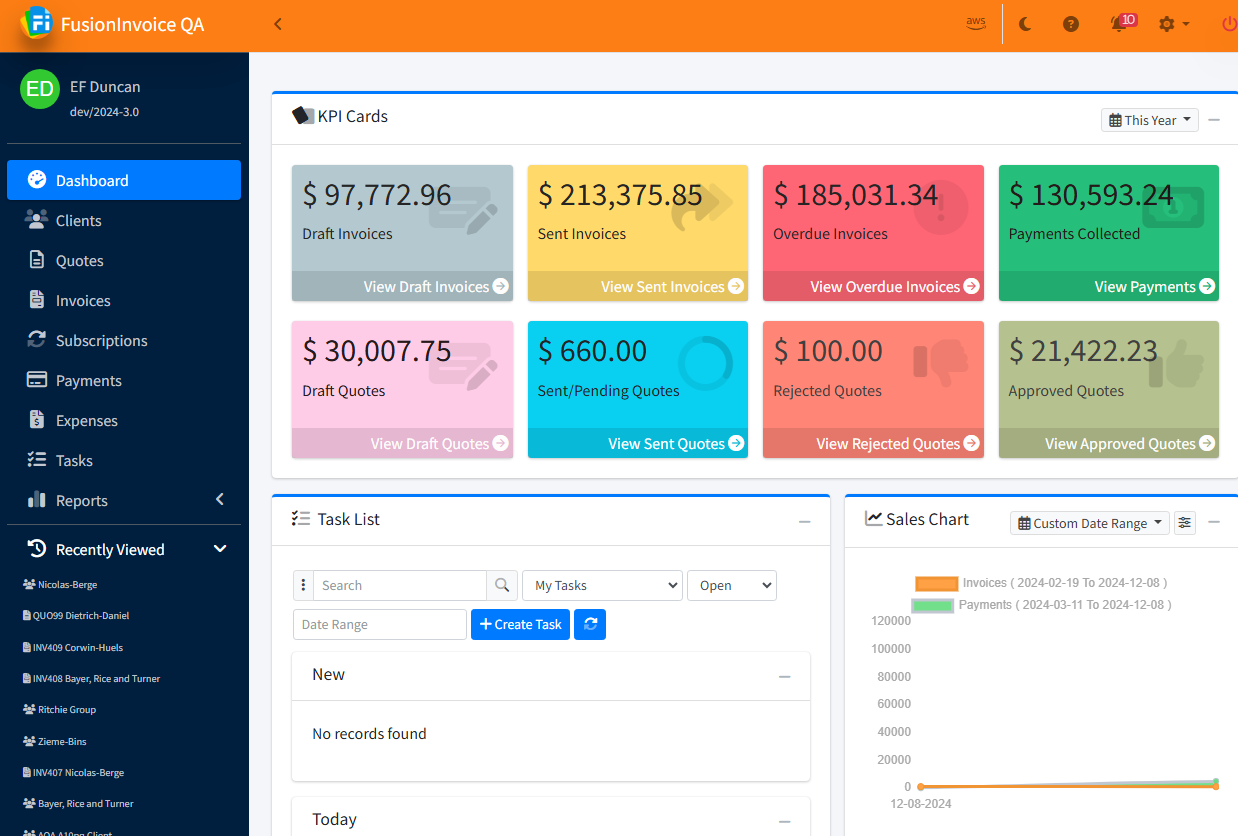The image size is (1238, 836).
Task: Click the Create Task button
Action: 520,624
